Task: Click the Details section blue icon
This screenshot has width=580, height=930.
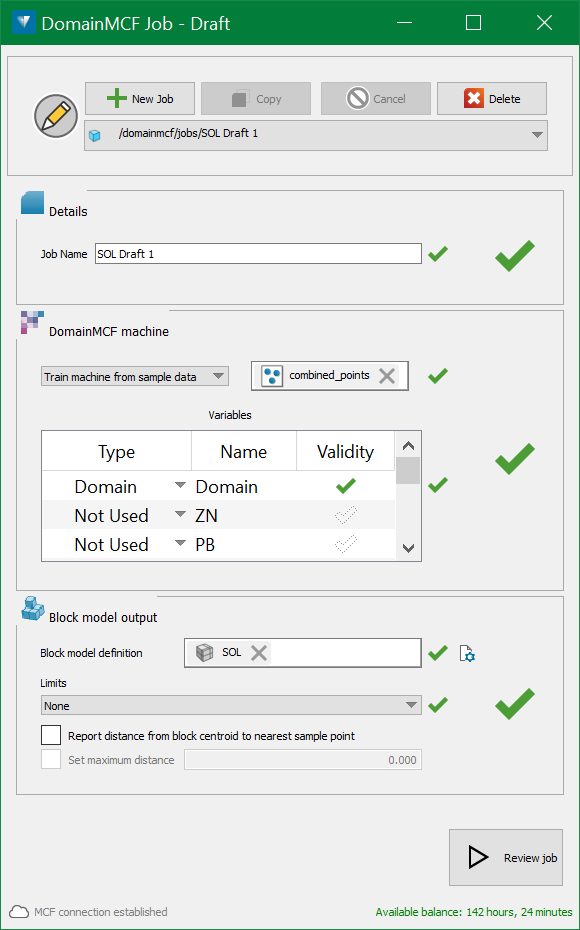Action: [33, 203]
